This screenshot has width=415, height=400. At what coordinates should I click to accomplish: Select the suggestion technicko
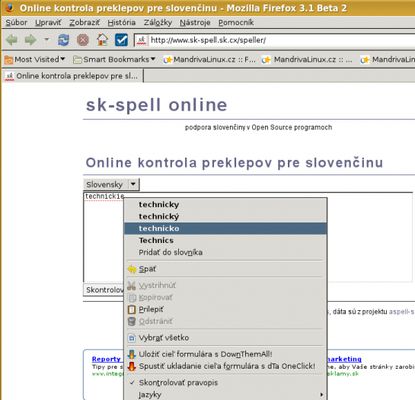(225, 228)
